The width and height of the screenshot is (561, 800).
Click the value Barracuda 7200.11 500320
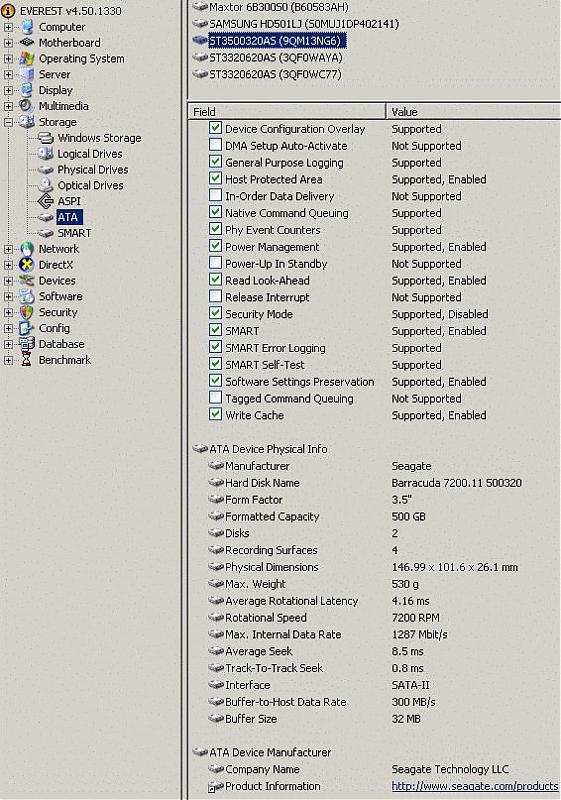tap(456, 483)
